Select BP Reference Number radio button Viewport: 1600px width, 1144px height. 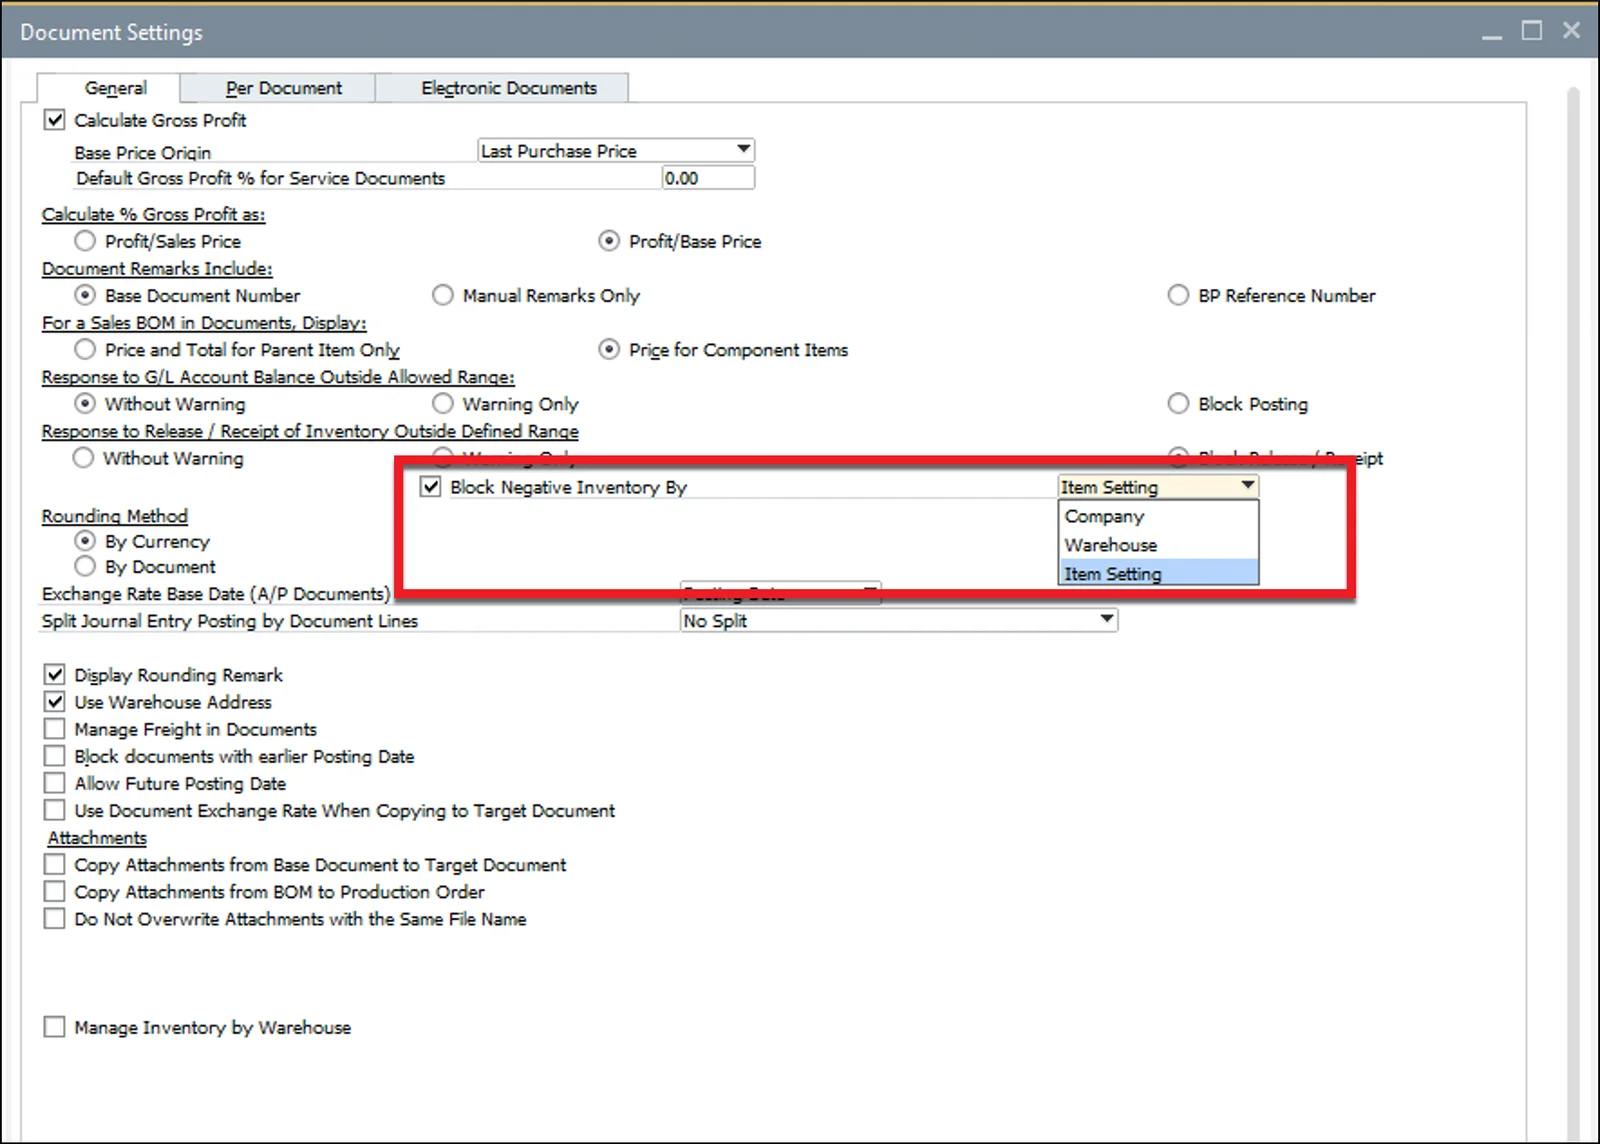[x=1179, y=296]
